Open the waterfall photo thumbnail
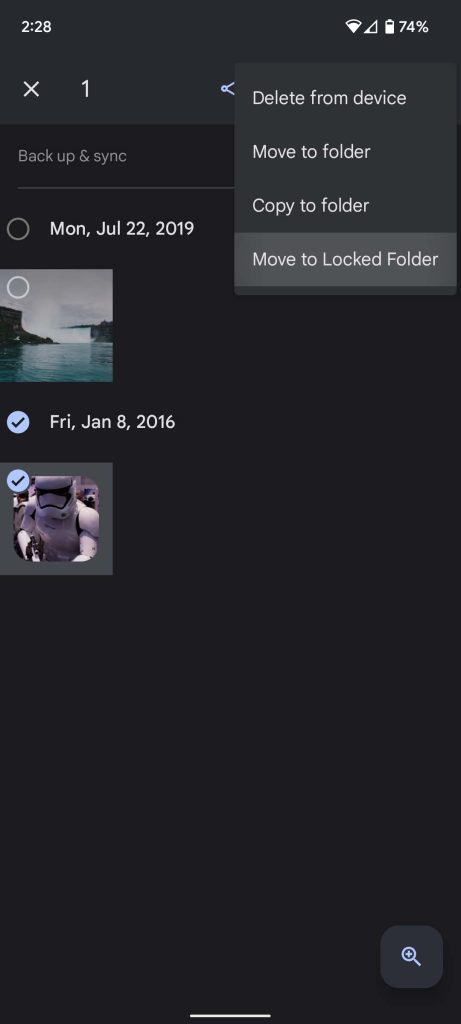 pos(56,325)
